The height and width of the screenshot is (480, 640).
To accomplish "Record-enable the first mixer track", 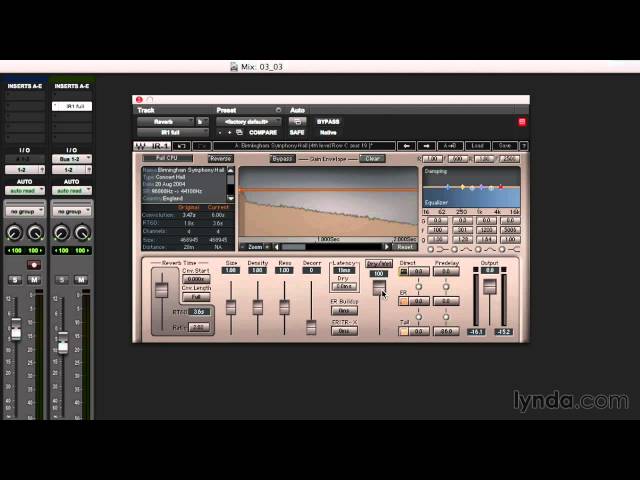I will [34, 265].
